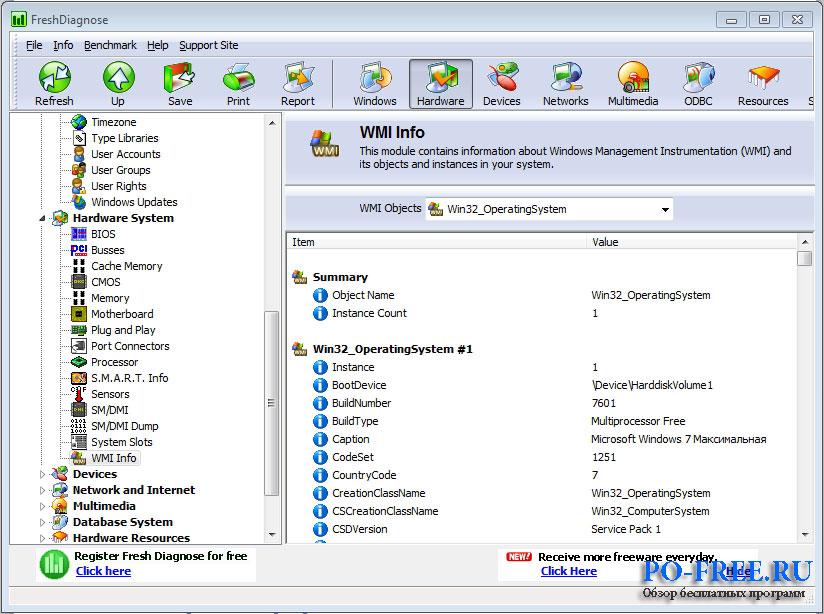
Task: Open the Resources toolbar icon
Action: pos(763,84)
